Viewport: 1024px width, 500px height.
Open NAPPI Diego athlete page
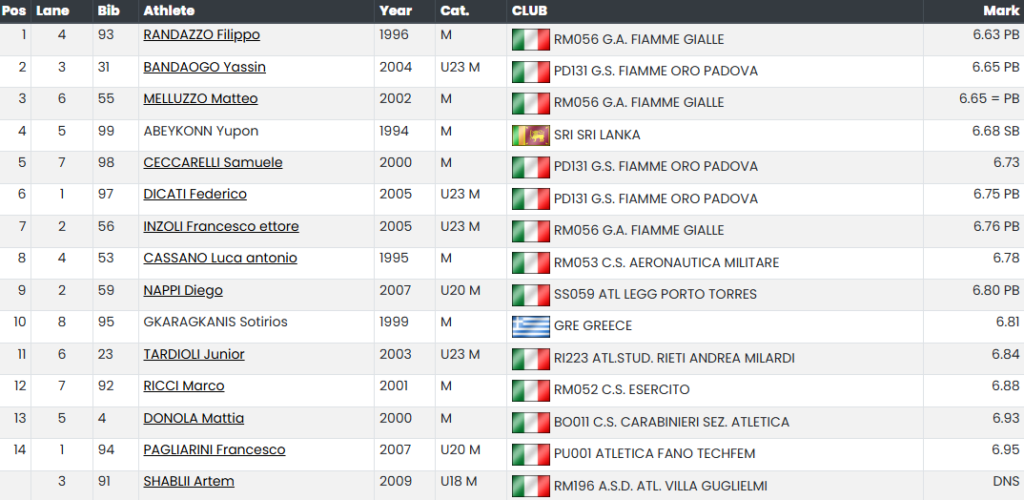click(x=183, y=290)
